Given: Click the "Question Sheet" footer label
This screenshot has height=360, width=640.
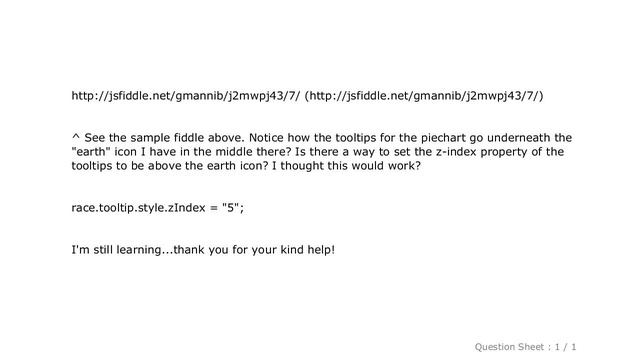Looking at the screenshot, I should (x=509, y=347).
